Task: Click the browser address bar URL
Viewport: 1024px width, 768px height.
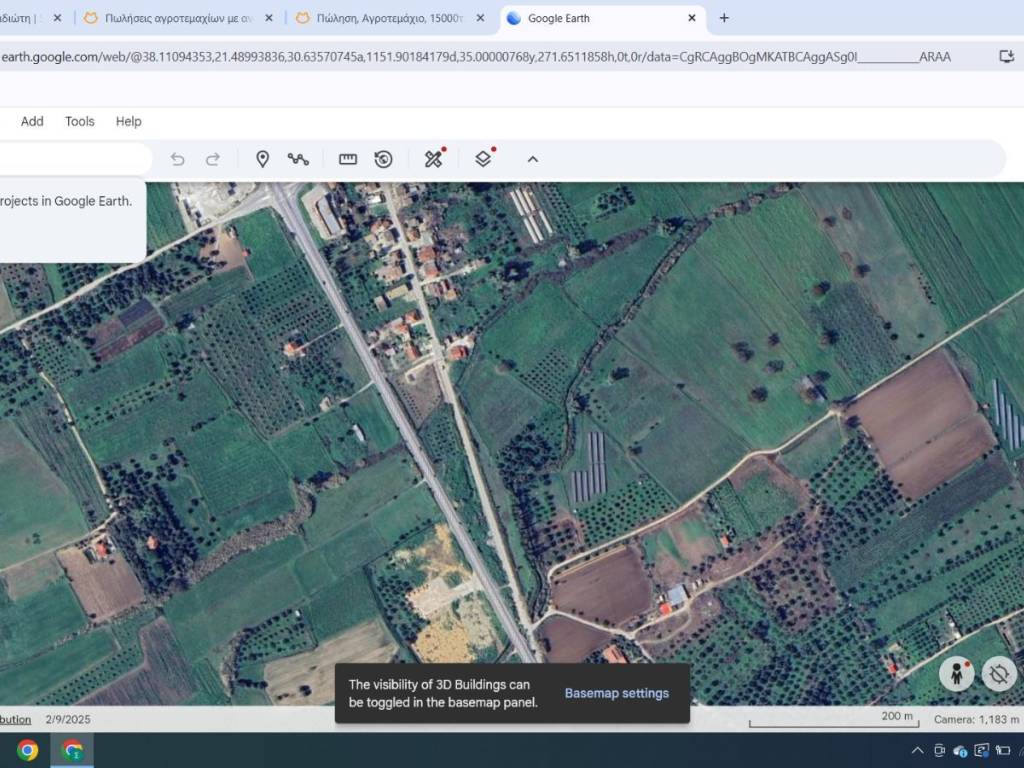Action: [475, 57]
